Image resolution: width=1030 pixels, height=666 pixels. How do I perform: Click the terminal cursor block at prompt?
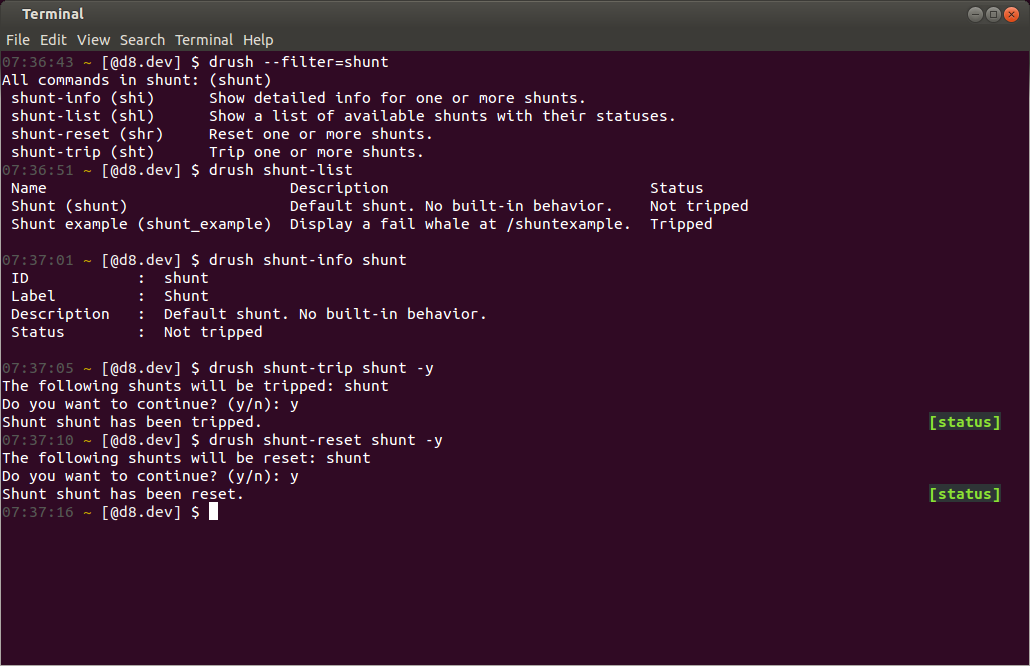pos(213,512)
